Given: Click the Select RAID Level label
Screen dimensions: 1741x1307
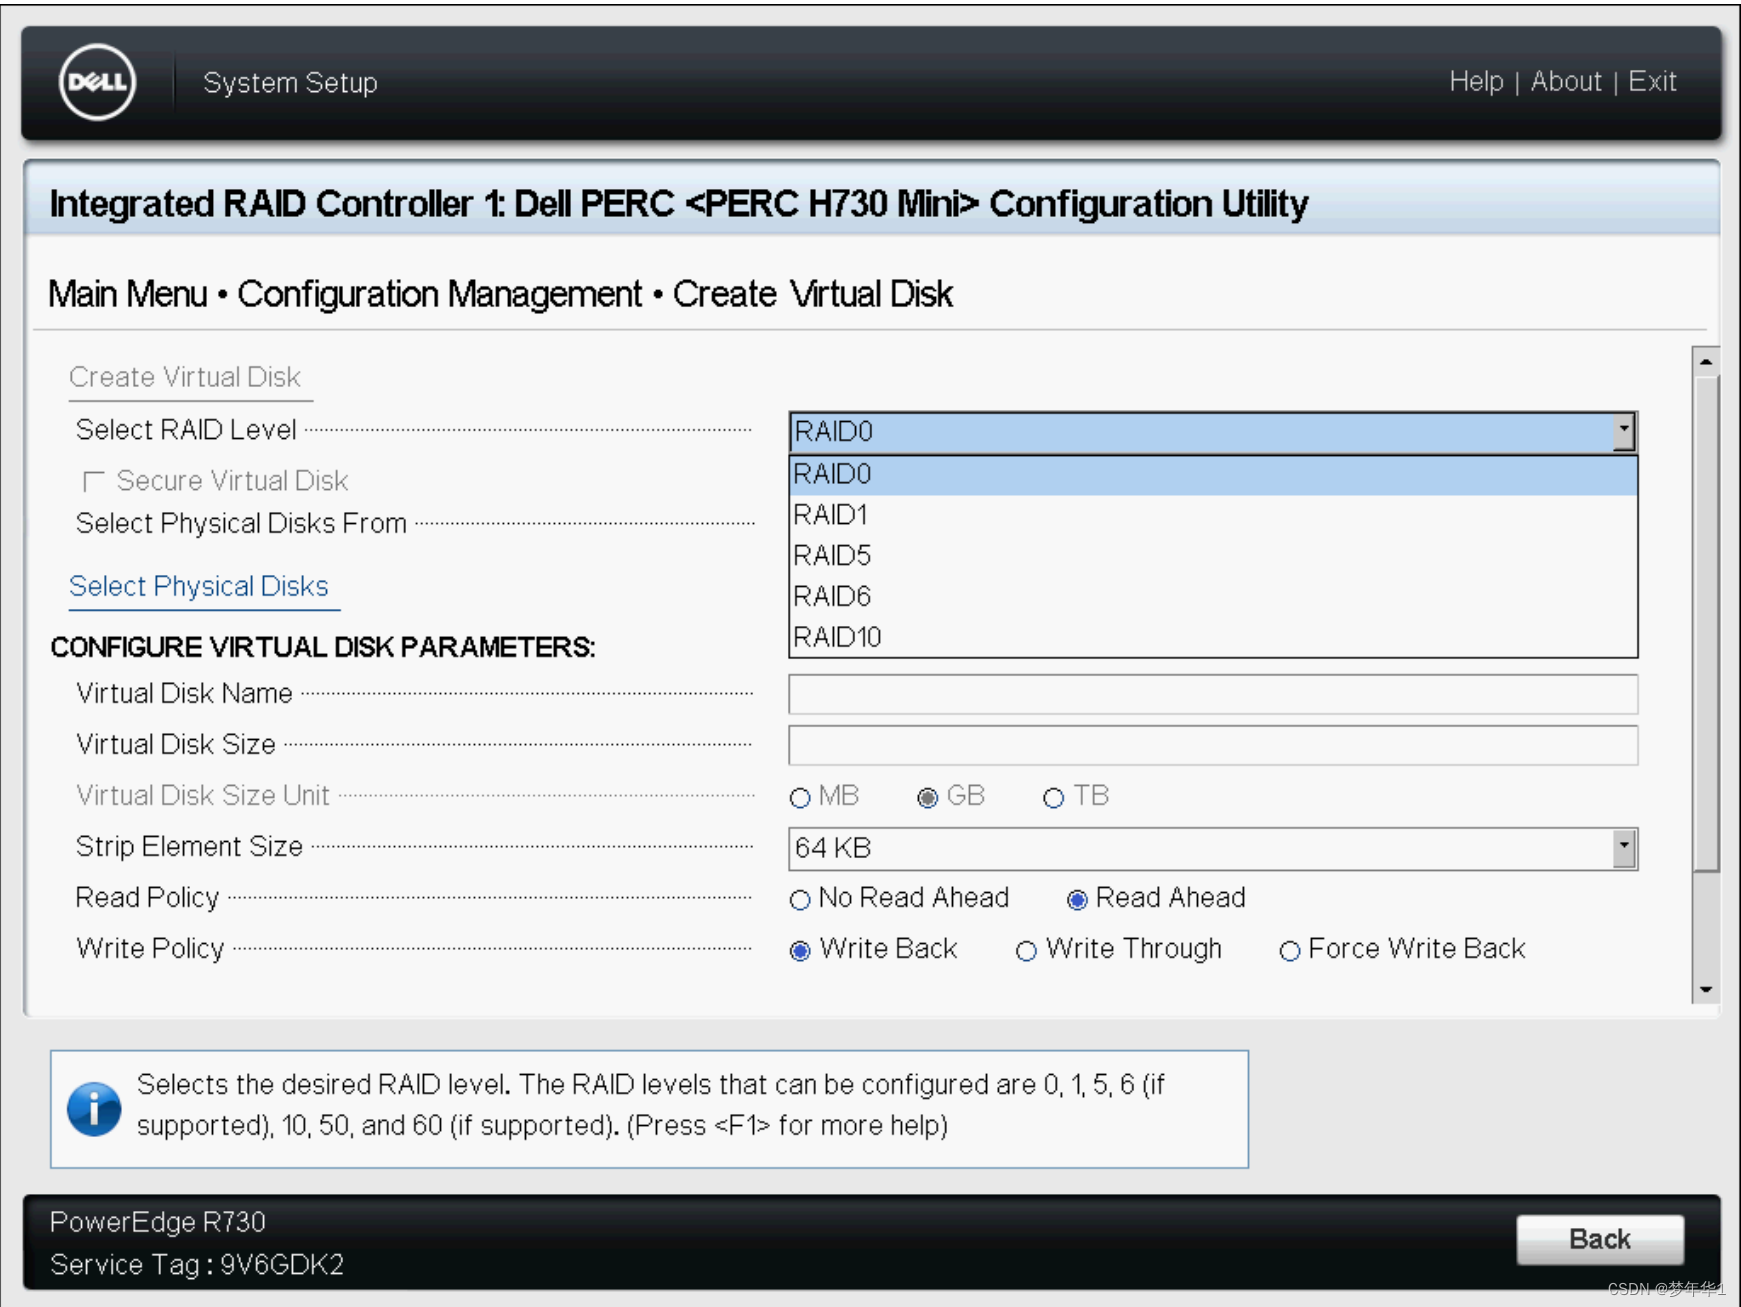Looking at the screenshot, I should tap(186, 430).
